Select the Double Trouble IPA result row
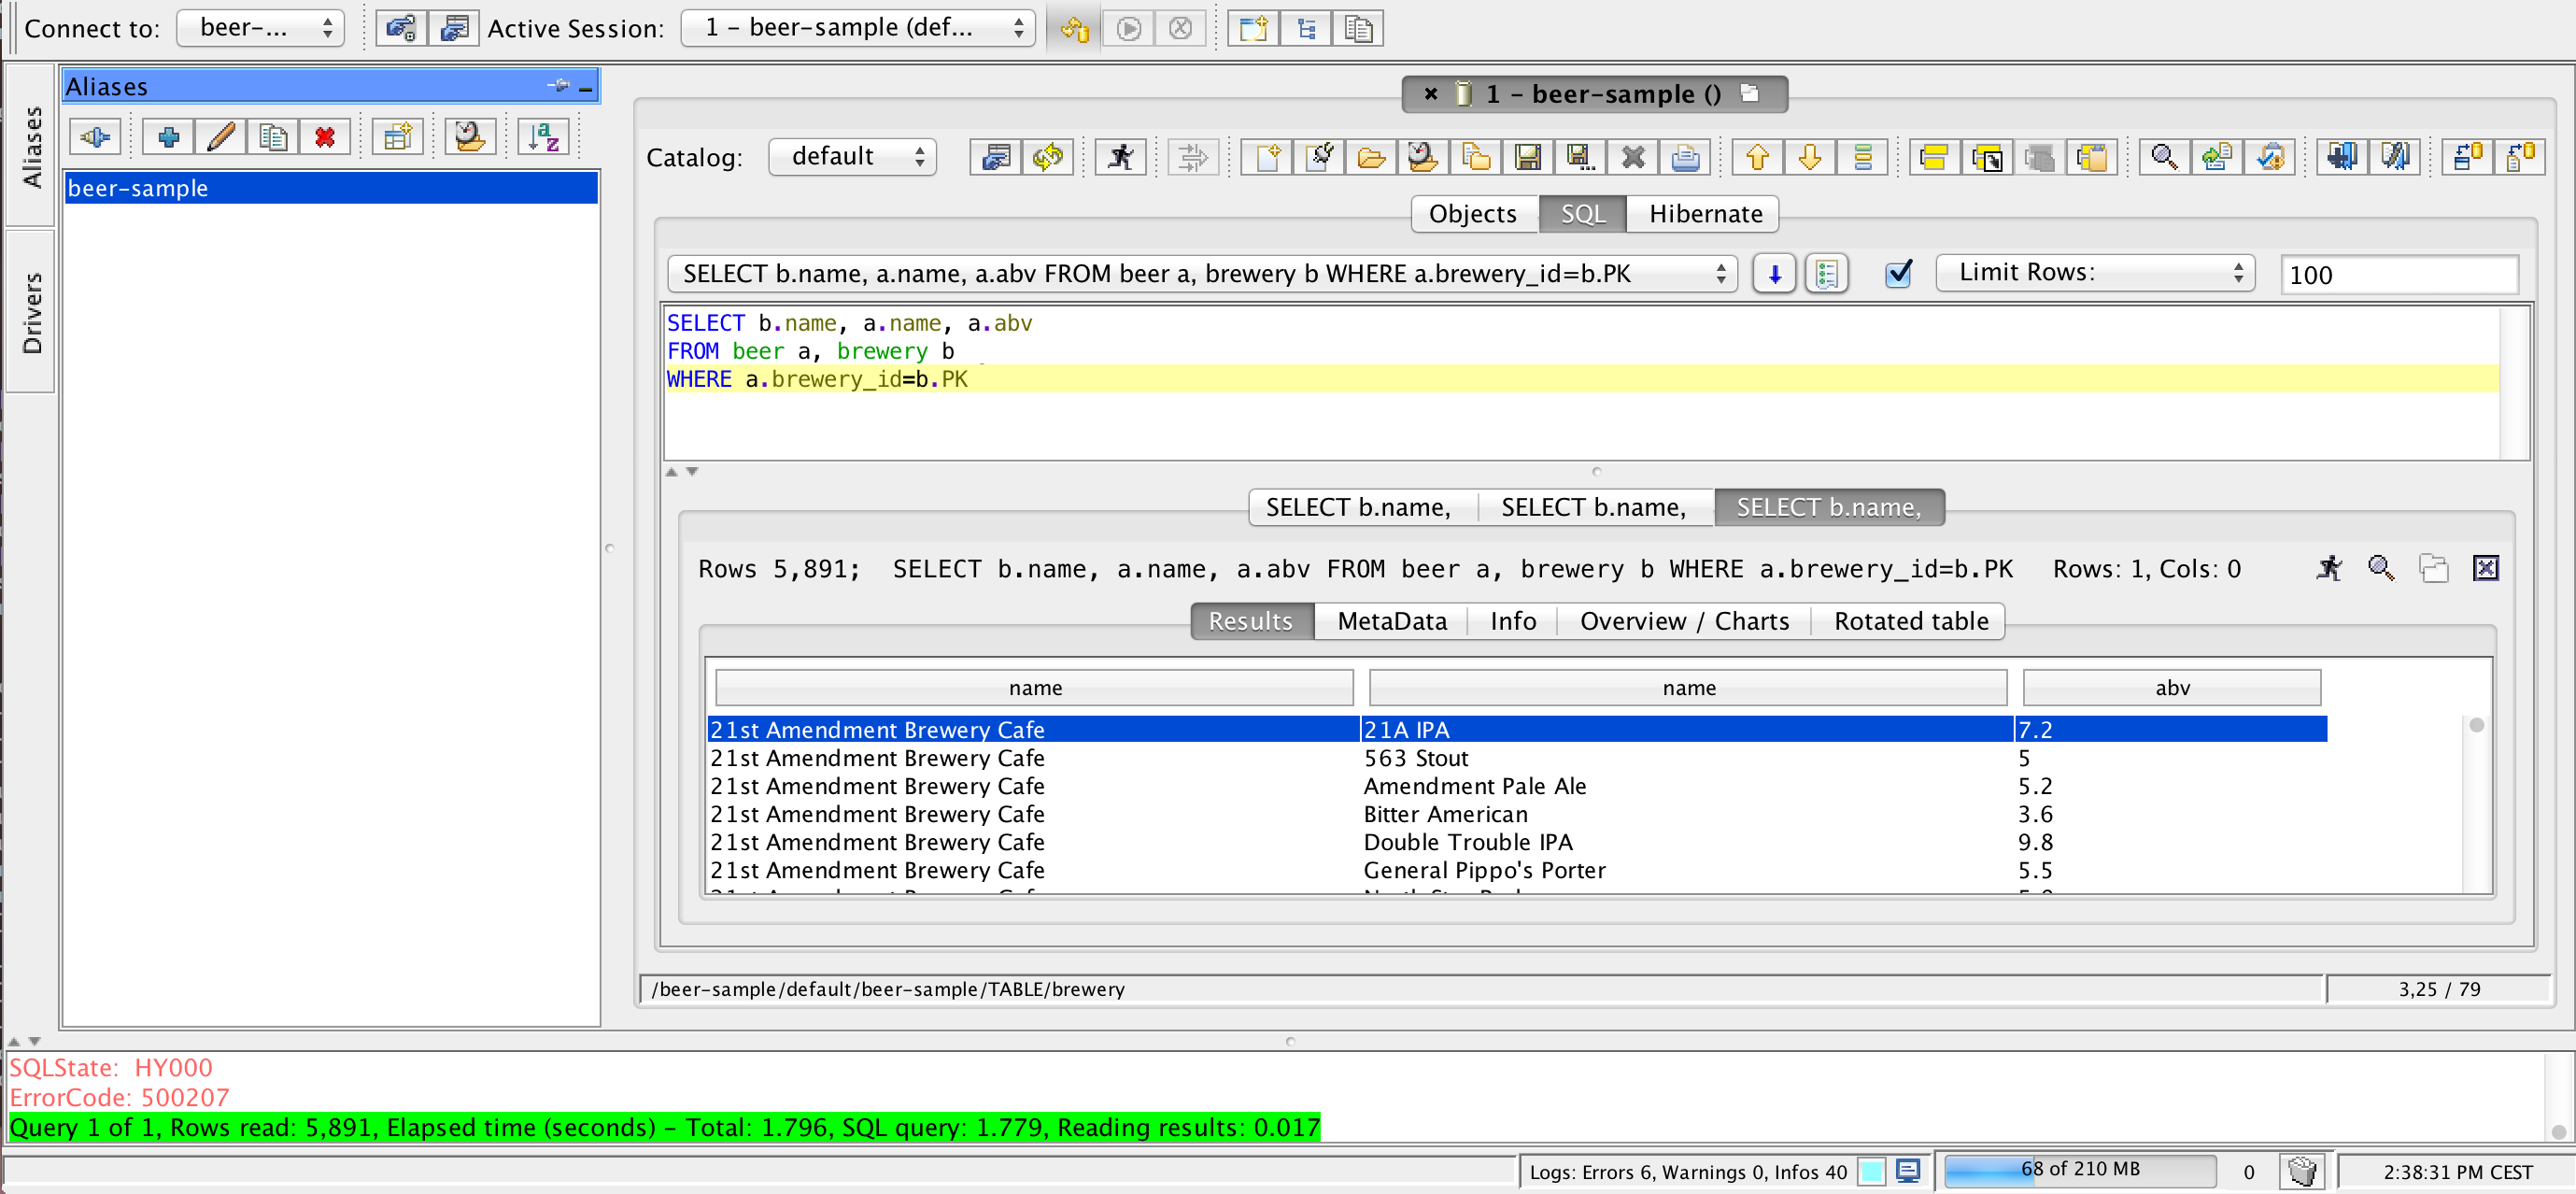Image resolution: width=2576 pixels, height=1194 pixels. 1517,842
